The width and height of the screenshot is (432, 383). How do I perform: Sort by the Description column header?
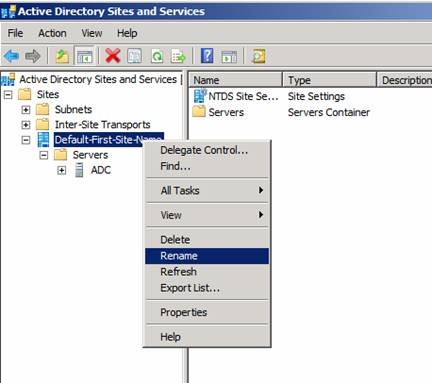pyautogui.click(x=405, y=80)
